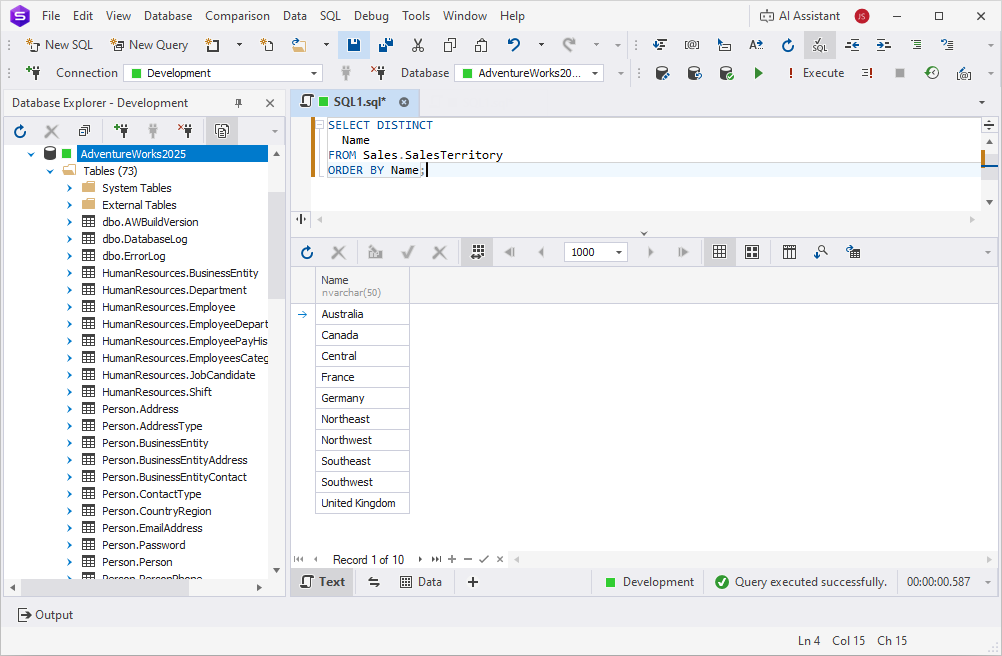Click the Stop execution square icon
1002x656 pixels.
[x=900, y=73]
